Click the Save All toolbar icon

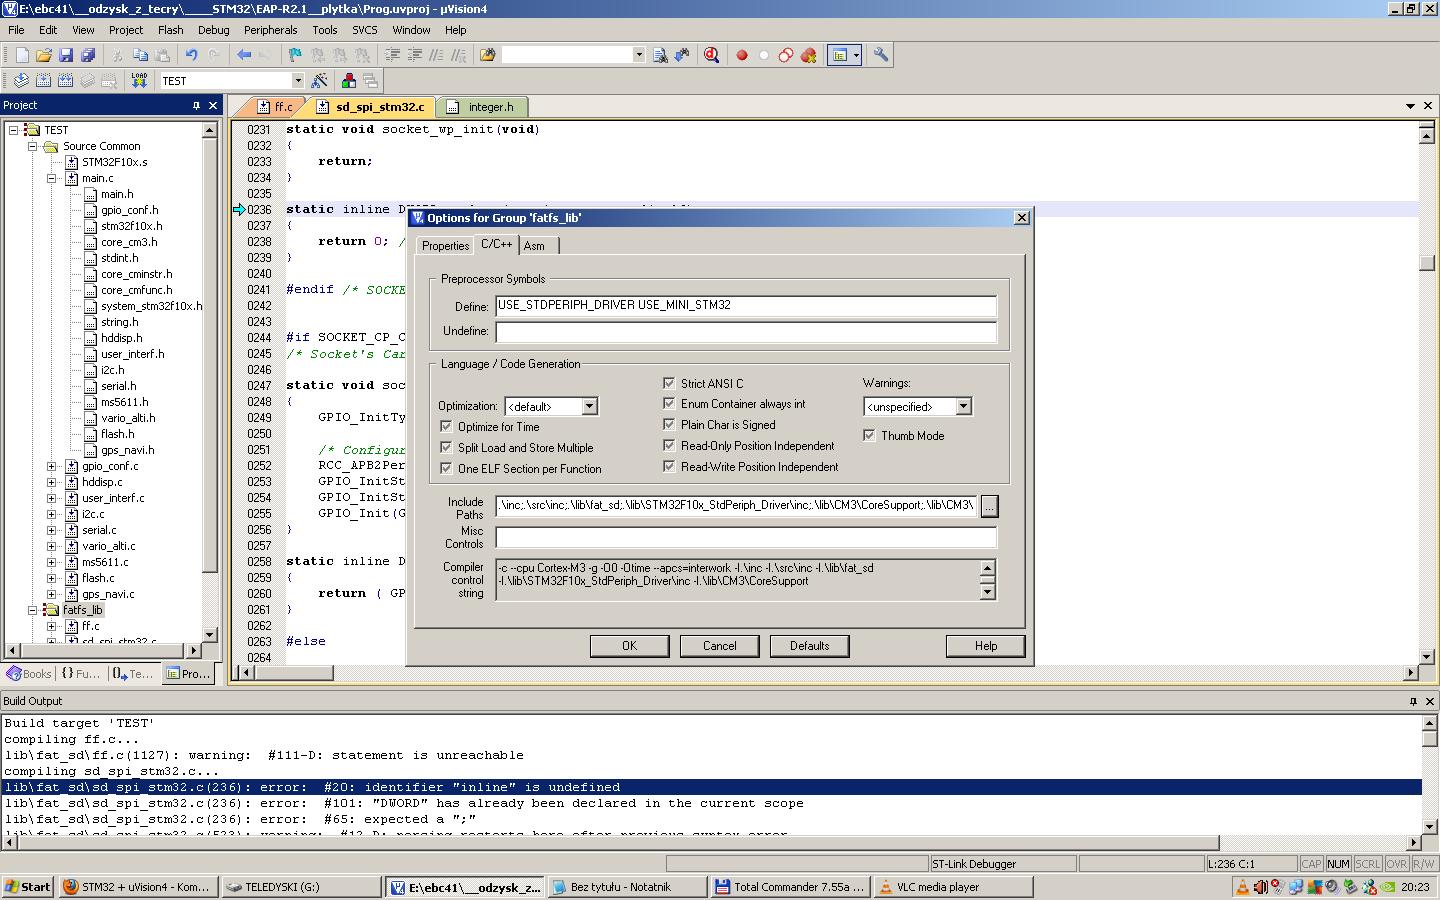pyautogui.click(x=88, y=55)
